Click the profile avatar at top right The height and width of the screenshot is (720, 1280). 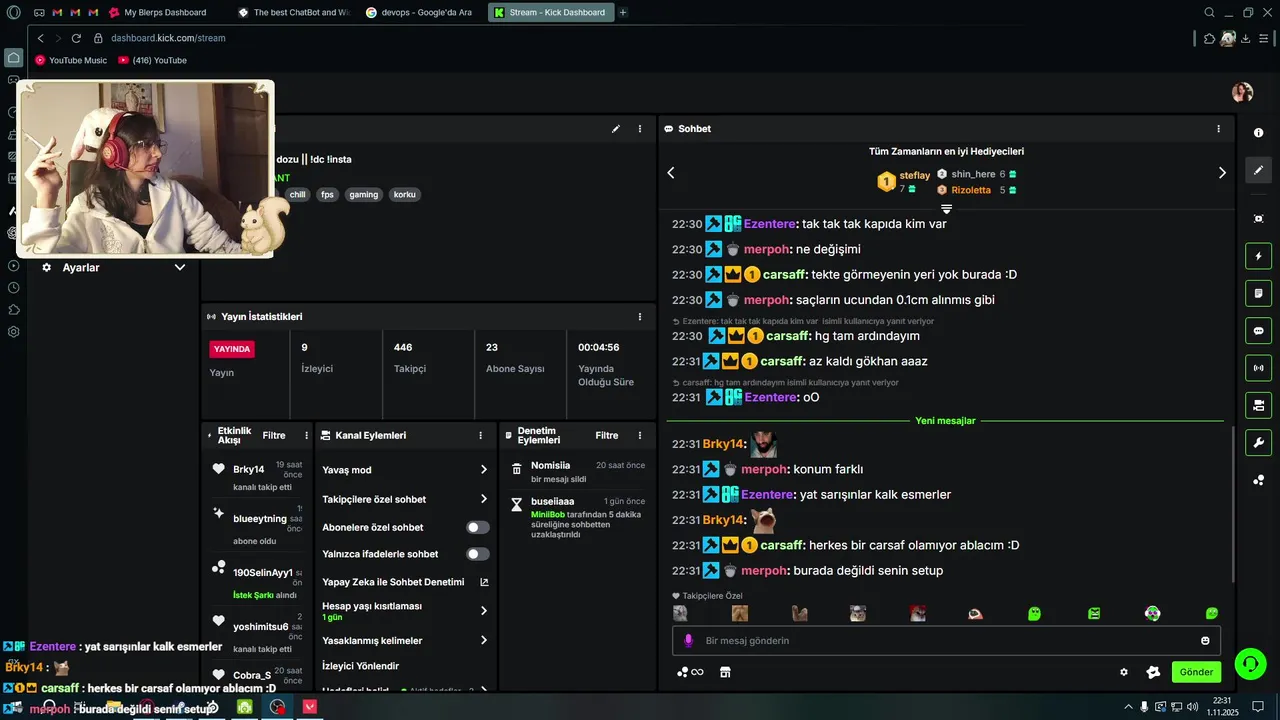[x=1243, y=92]
